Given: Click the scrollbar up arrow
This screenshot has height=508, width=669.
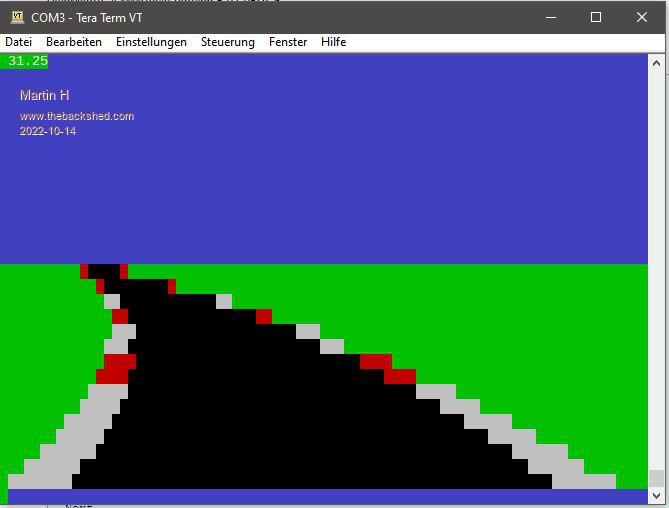Looking at the screenshot, I should tap(656, 63).
